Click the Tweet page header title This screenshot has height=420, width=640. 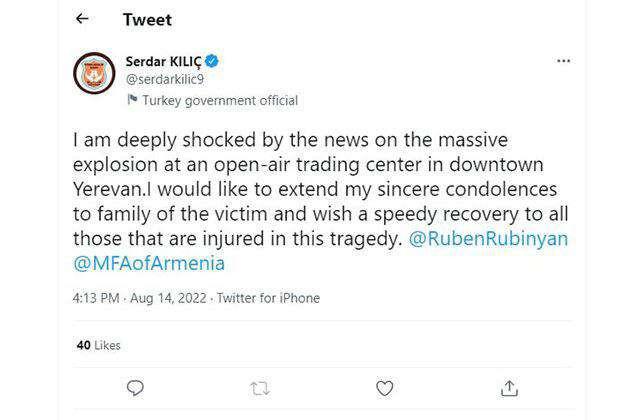point(147,20)
